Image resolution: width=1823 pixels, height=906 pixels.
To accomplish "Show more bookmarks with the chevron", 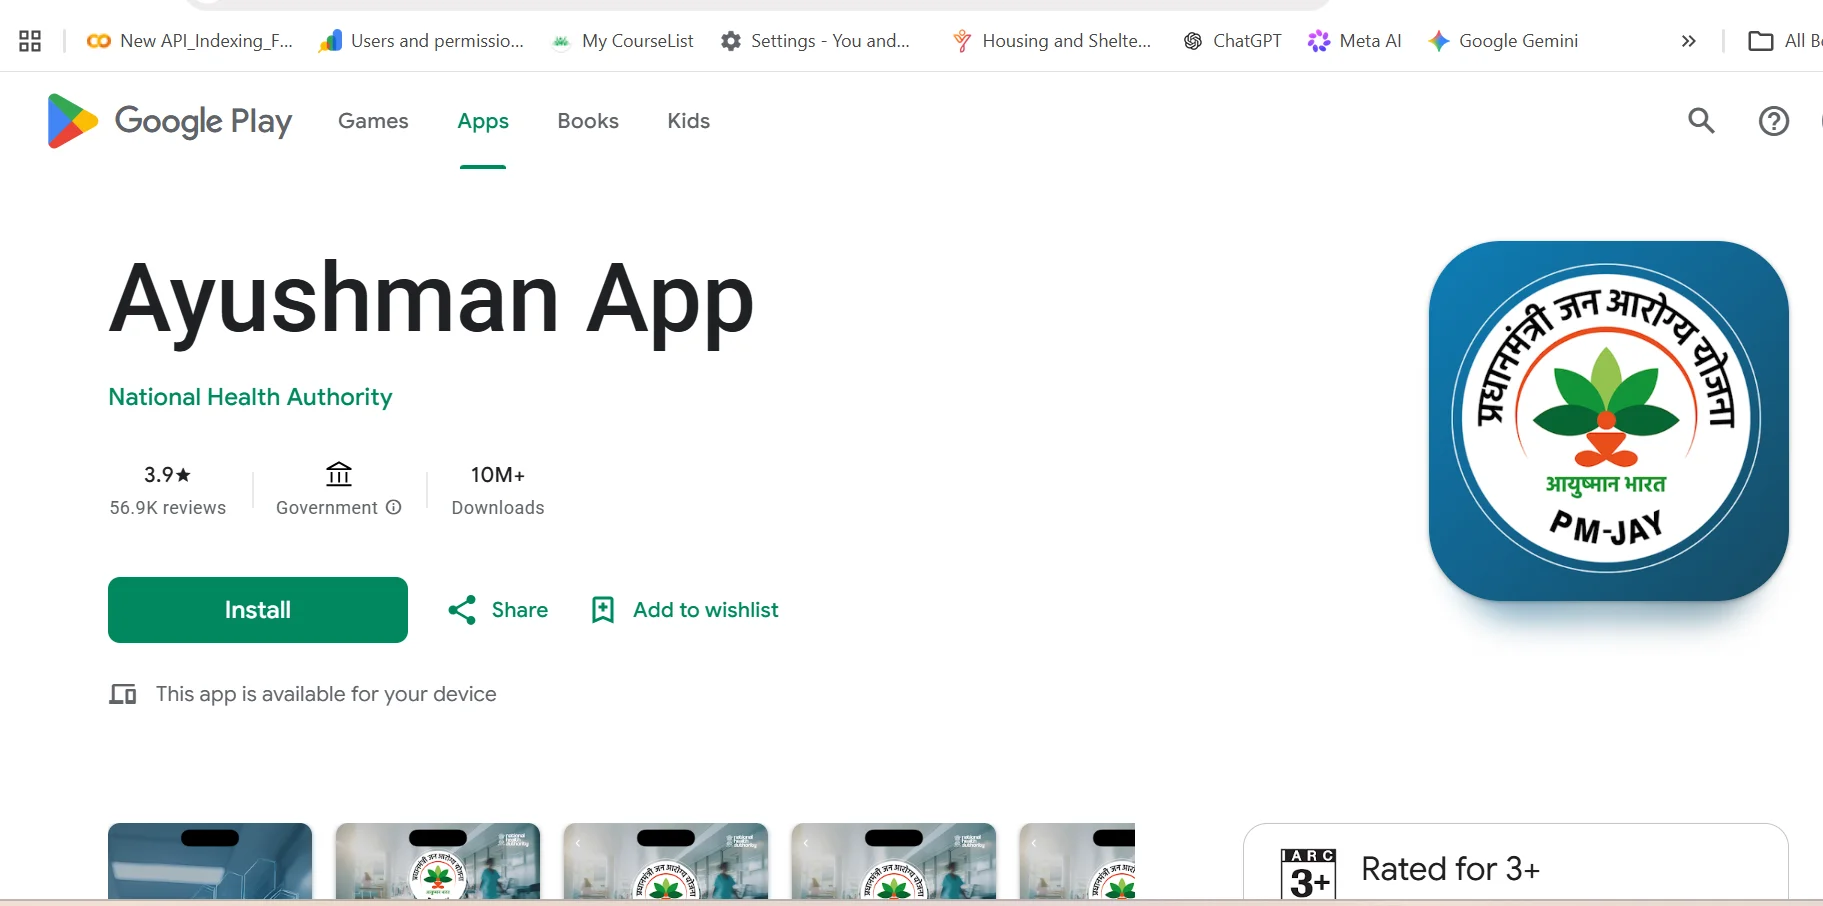I will click(x=1689, y=41).
